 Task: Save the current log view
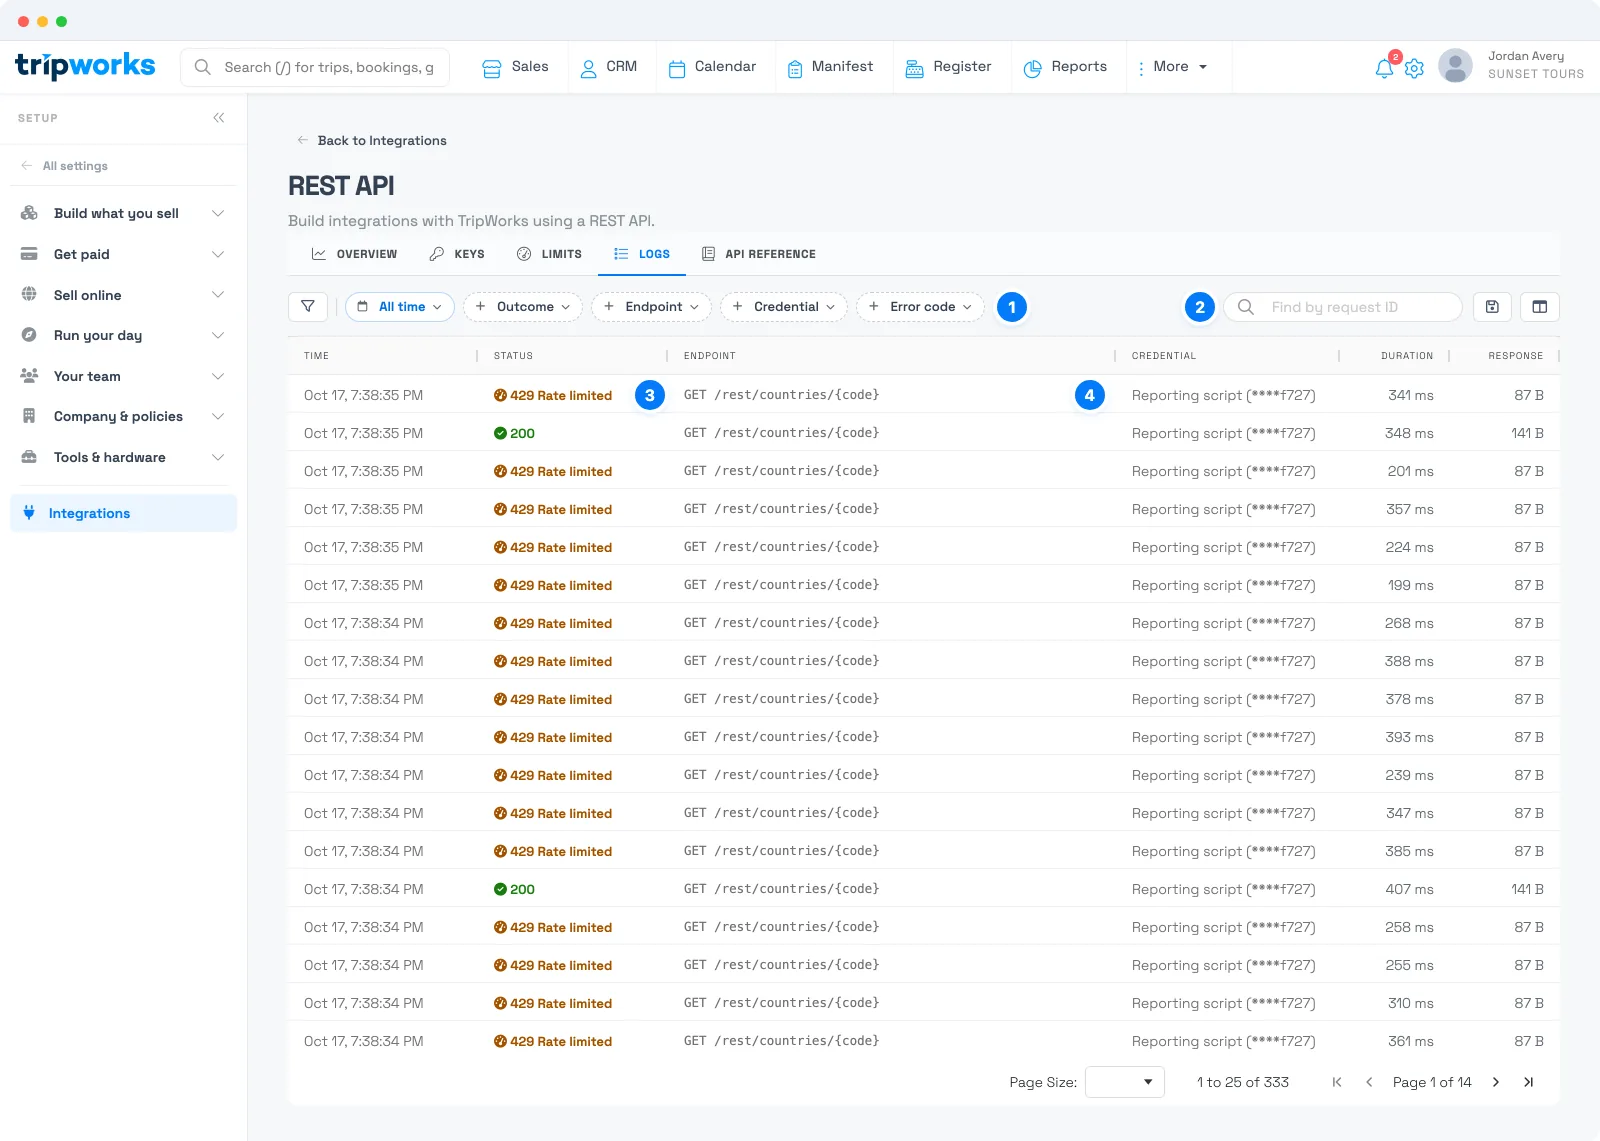1492,307
